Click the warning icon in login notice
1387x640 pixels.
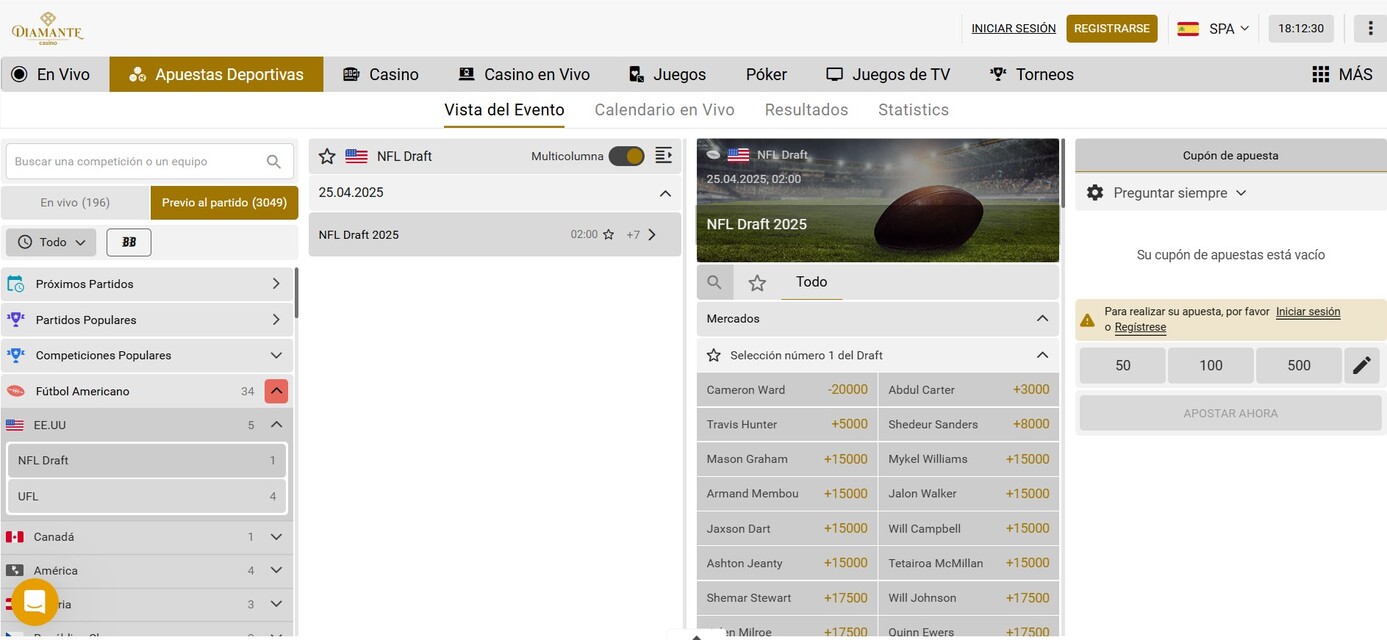1087,320
